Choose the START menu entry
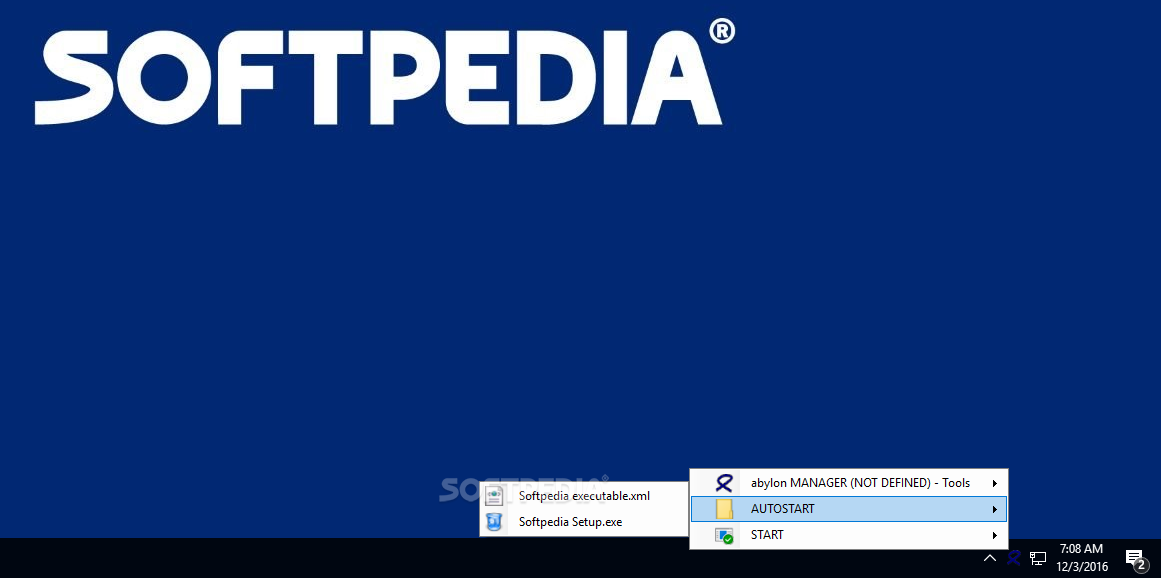This screenshot has height=578, width=1161. point(849,535)
